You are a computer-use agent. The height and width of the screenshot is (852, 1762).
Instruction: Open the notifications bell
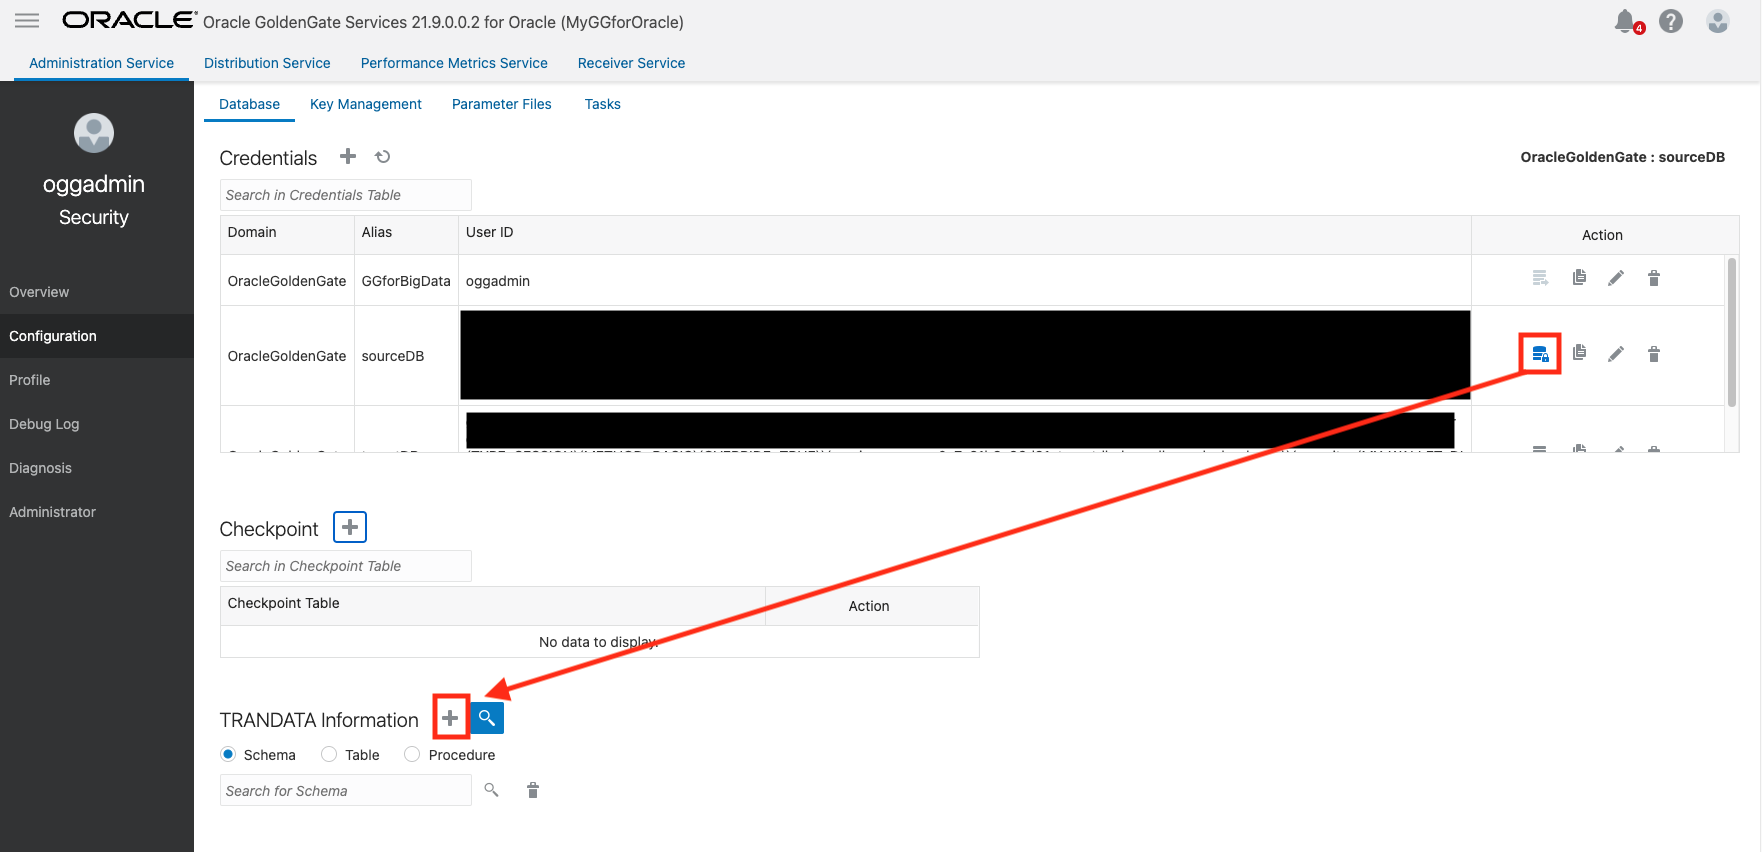coord(1626,21)
